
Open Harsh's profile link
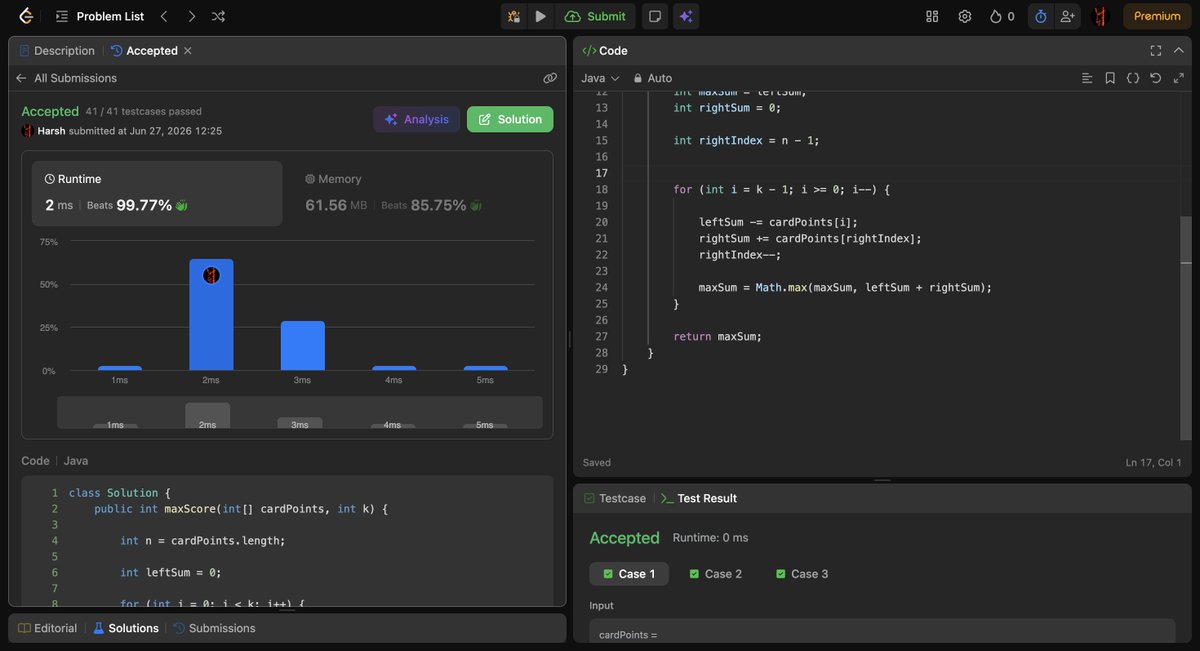(51, 131)
